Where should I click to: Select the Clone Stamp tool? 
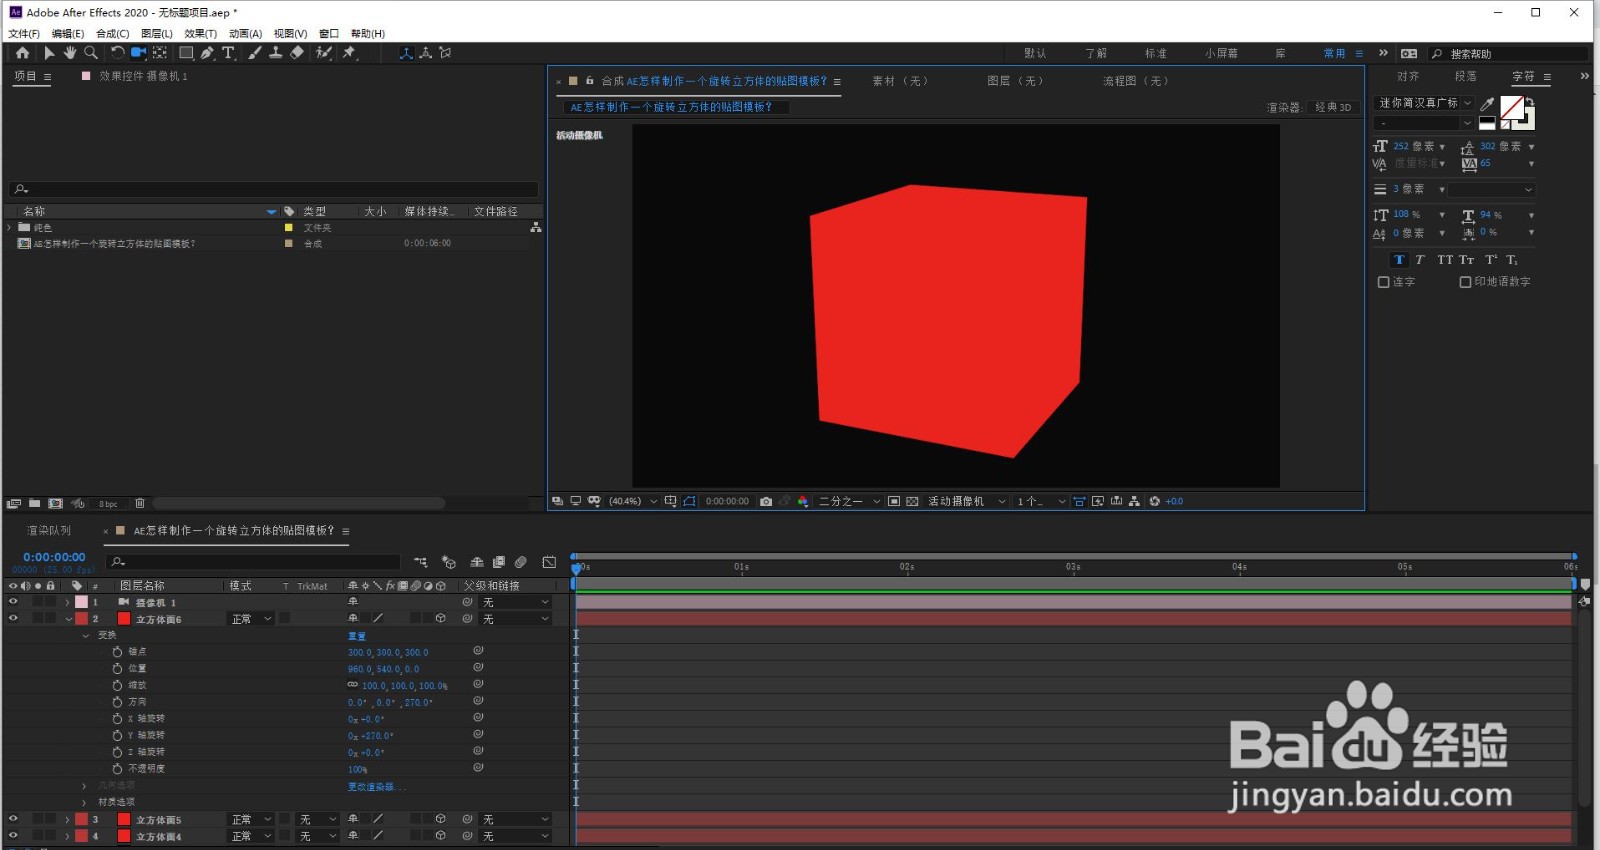(276, 53)
